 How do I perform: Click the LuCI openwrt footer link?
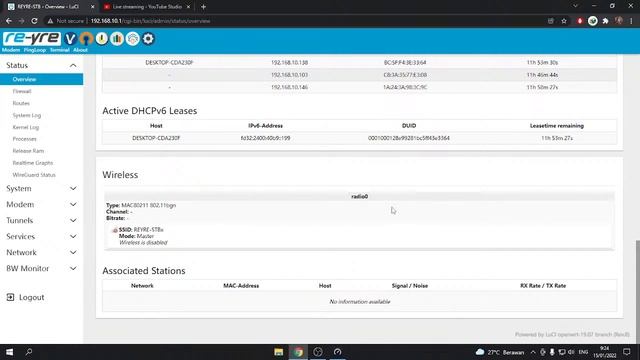tap(572, 334)
